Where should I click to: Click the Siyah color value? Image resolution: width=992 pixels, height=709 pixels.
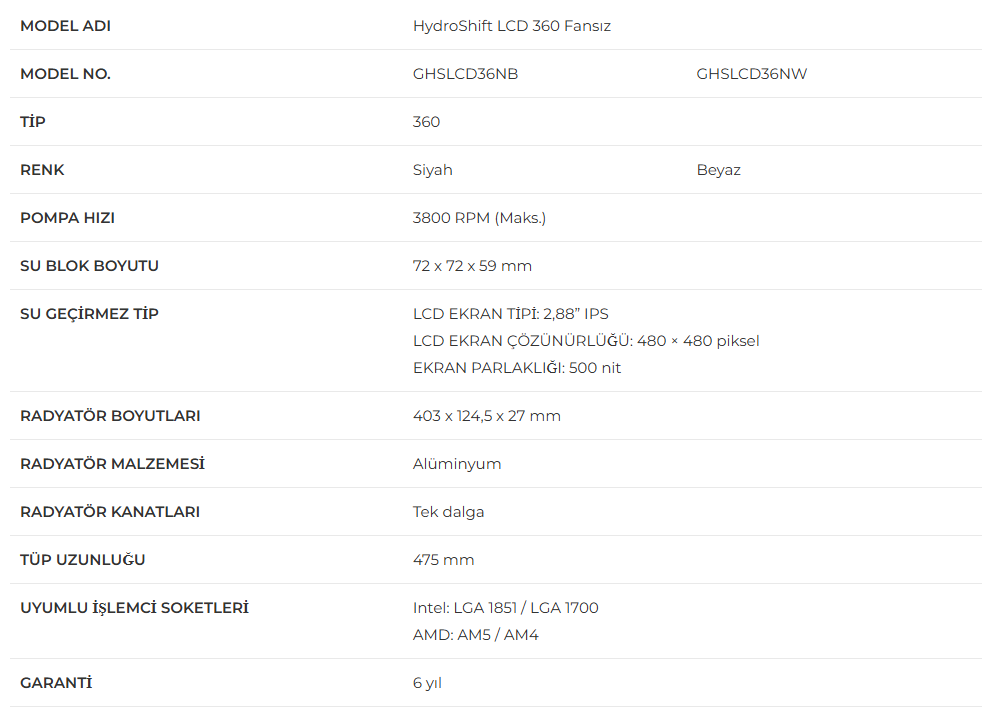432,170
